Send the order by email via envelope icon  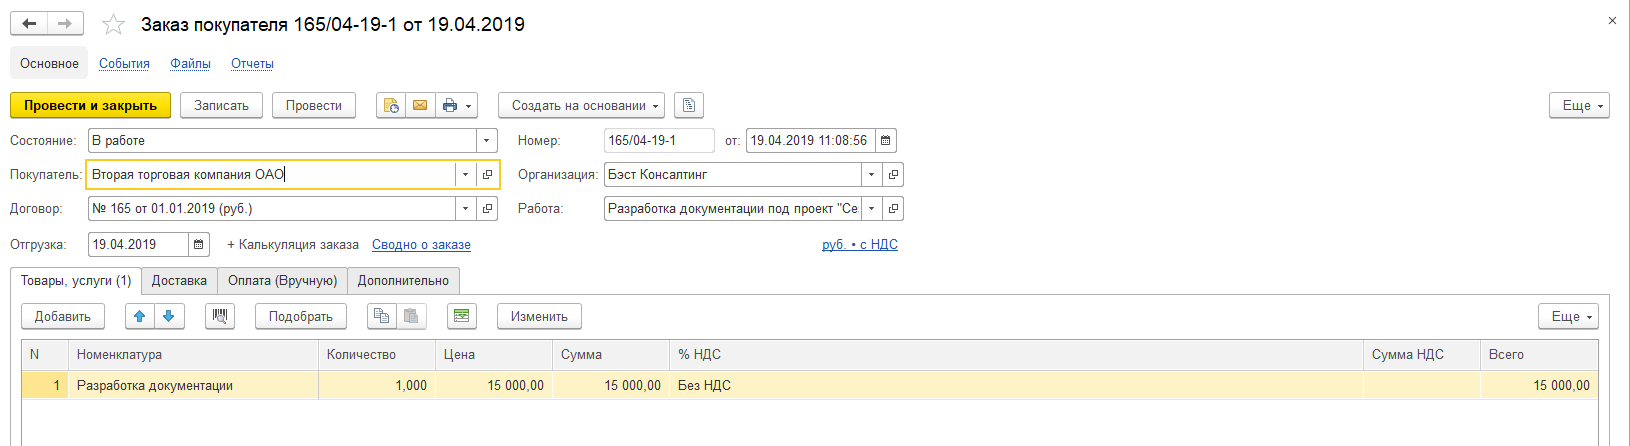(420, 105)
